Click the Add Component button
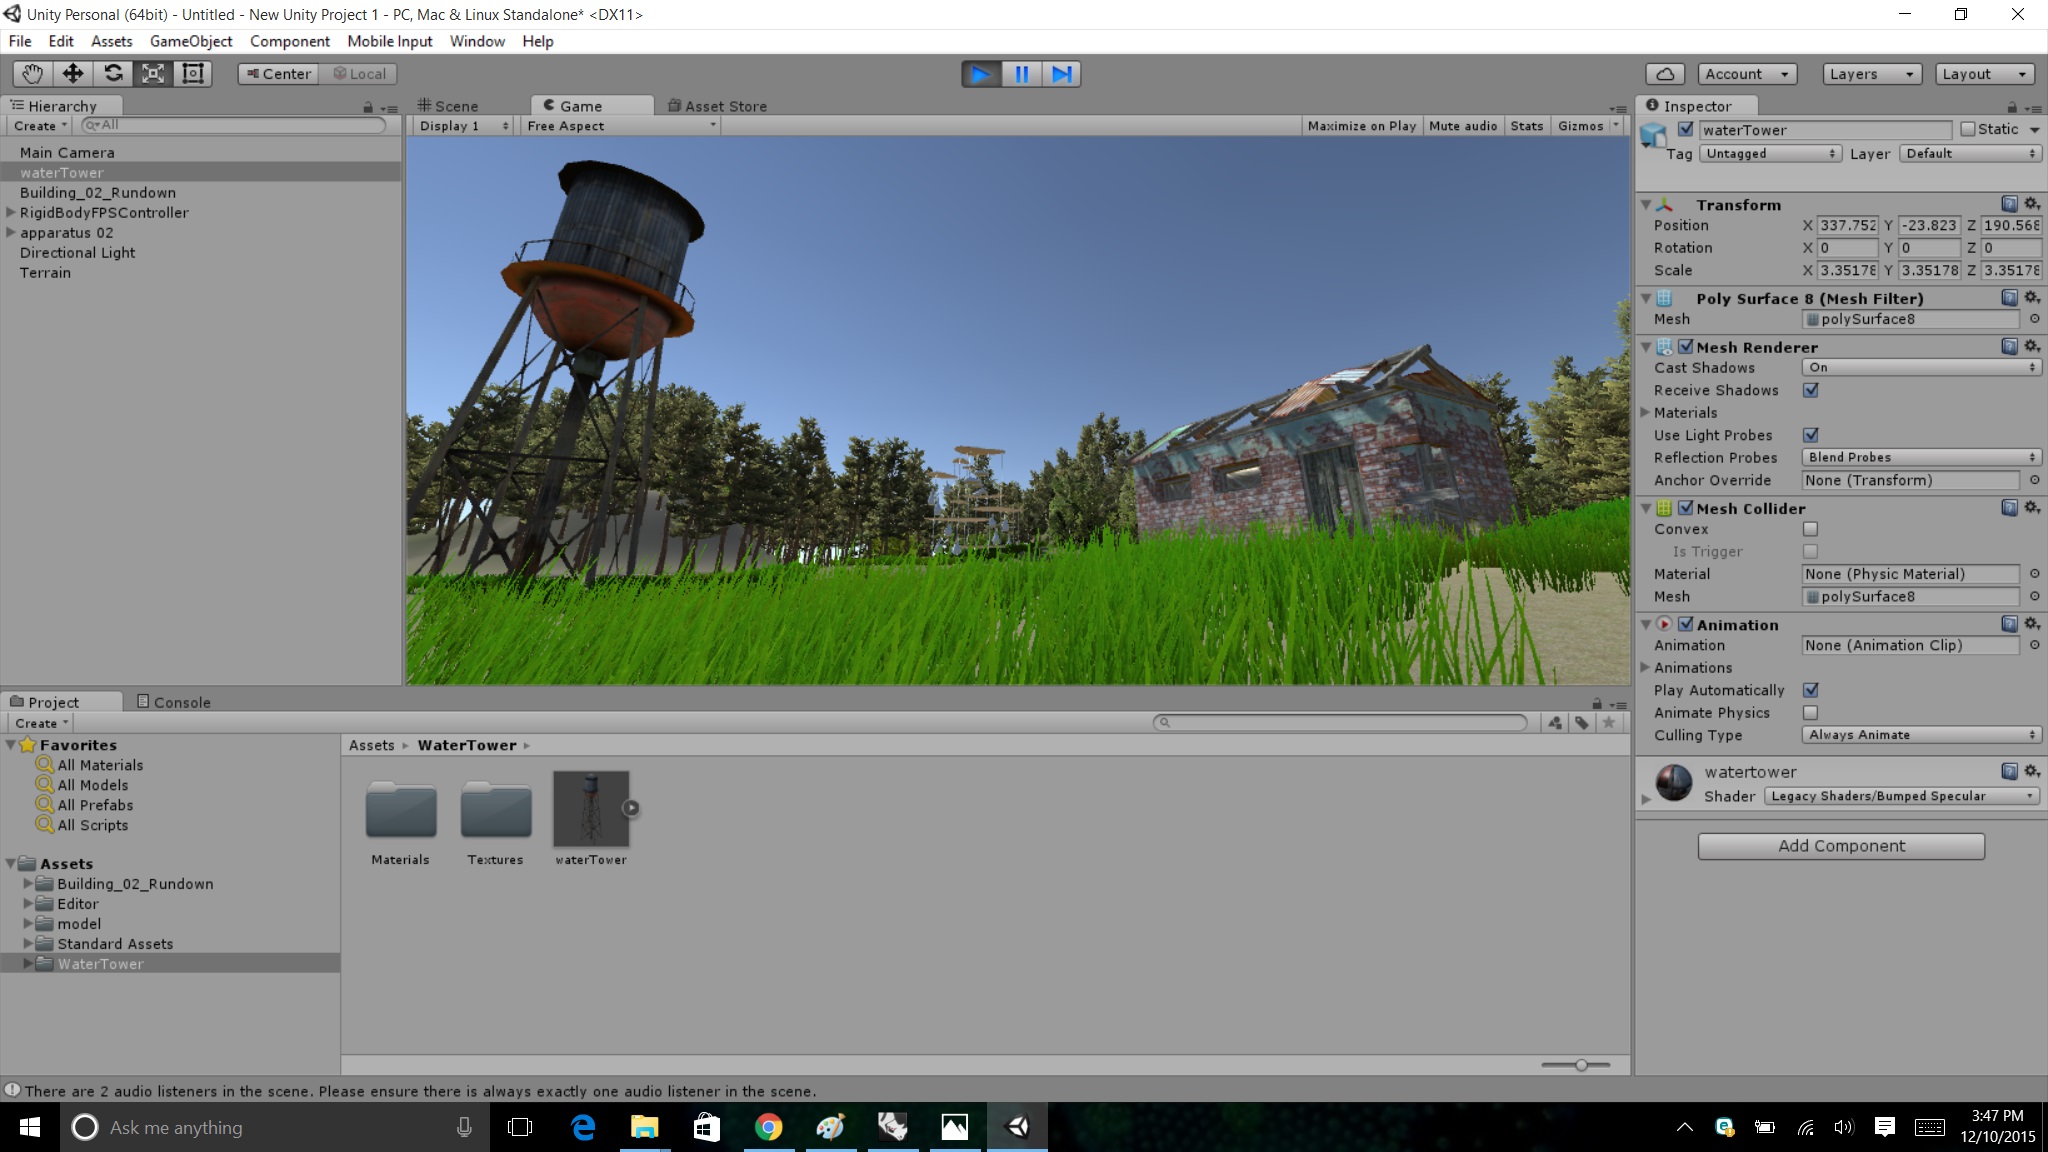Viewport: 2048px width, 1152px height. coord(1840,845)
